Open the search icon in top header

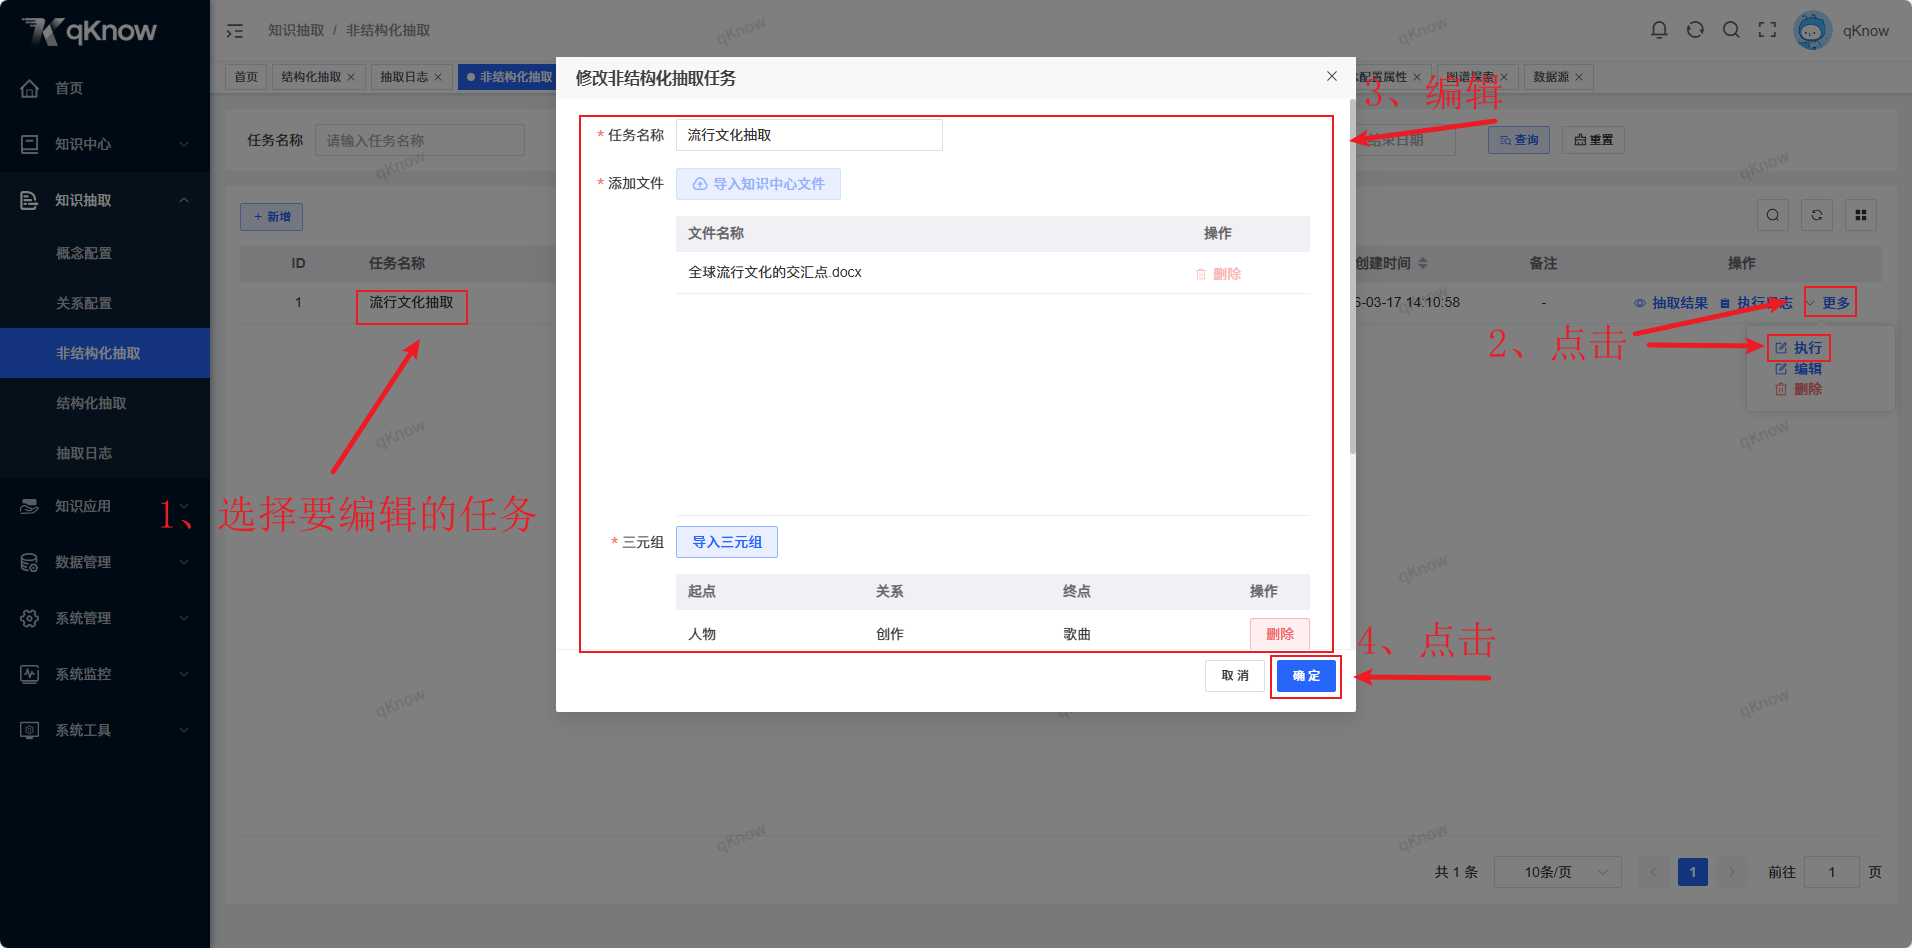click(1731, 30)
